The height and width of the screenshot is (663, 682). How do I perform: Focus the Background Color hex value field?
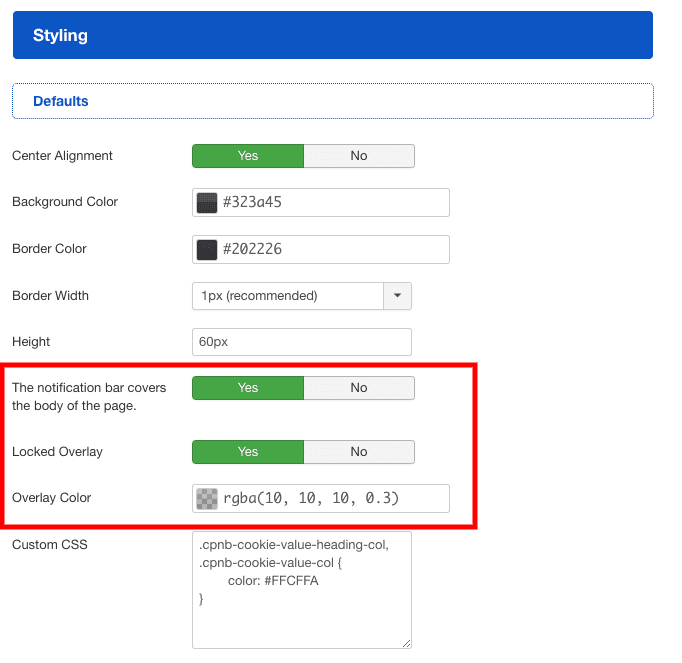[330, 203]
